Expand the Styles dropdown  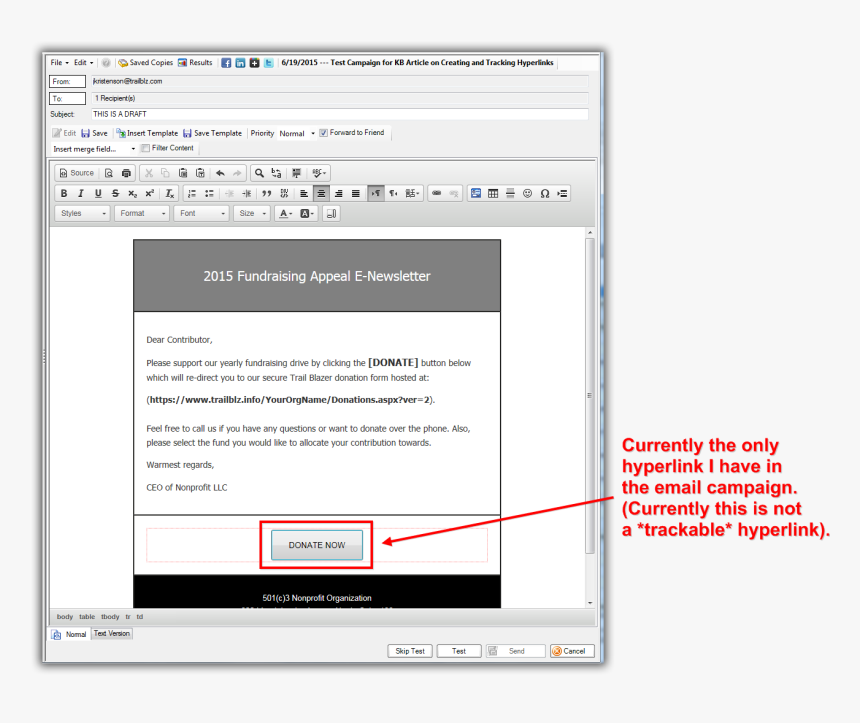click(83, 213)
